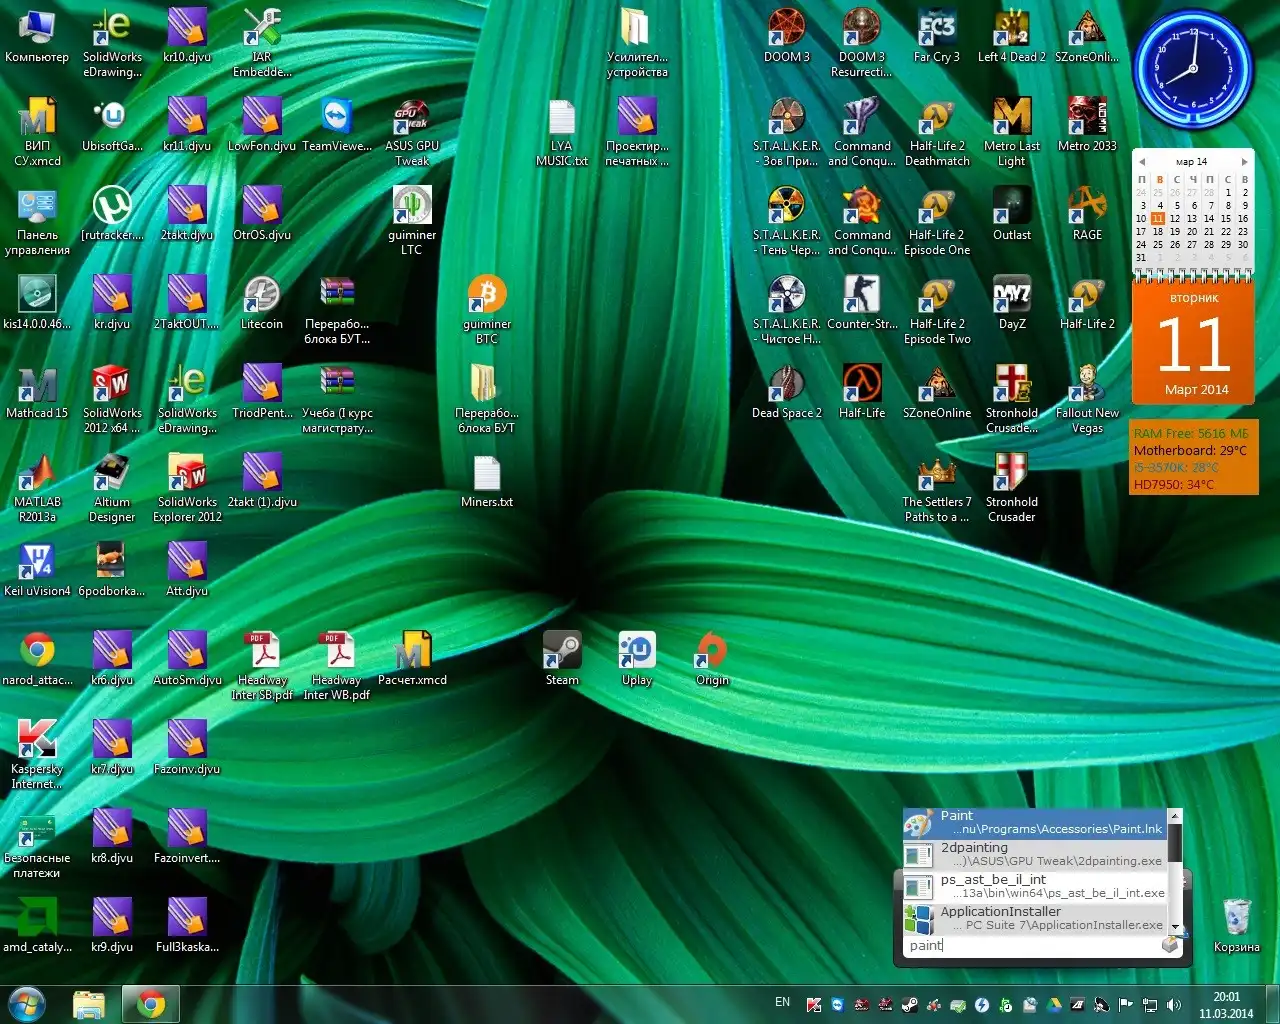Select the Uplay desktop shortcut
Screen dimensions: 1280x1024
(637, 651)
